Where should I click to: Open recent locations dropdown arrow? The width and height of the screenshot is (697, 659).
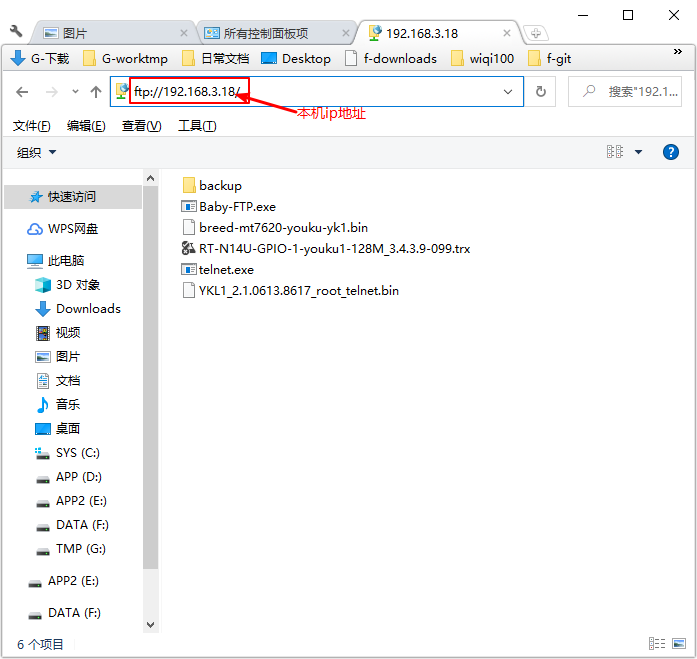tap(75, 92)
